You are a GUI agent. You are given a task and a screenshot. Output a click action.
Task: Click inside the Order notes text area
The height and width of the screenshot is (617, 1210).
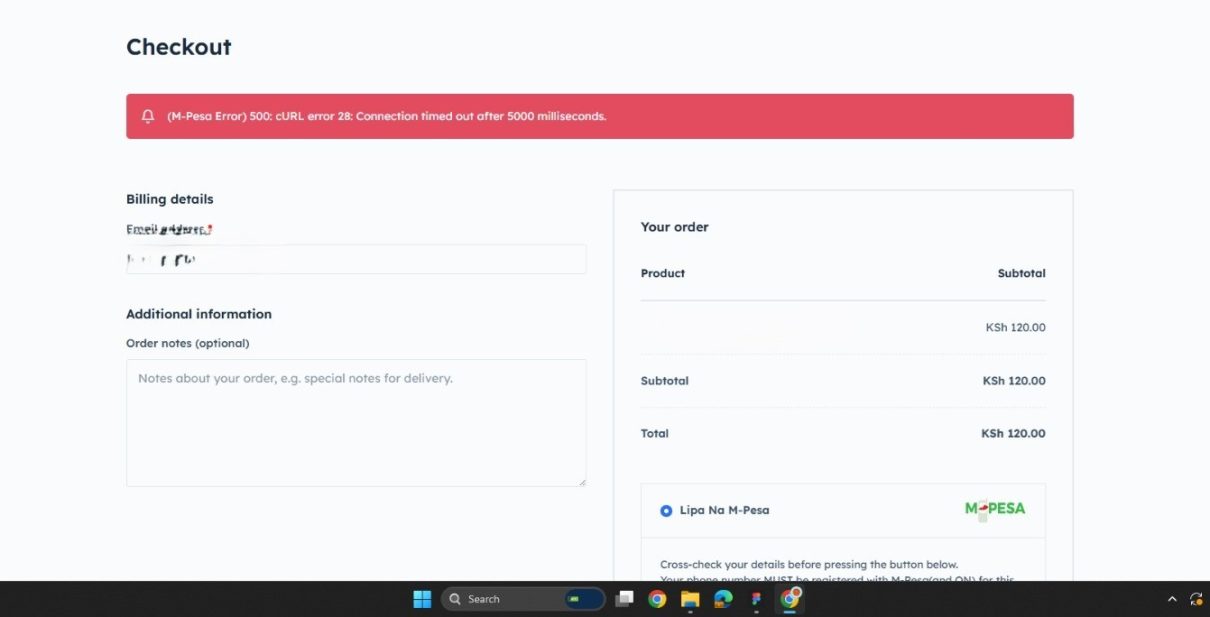356,423
